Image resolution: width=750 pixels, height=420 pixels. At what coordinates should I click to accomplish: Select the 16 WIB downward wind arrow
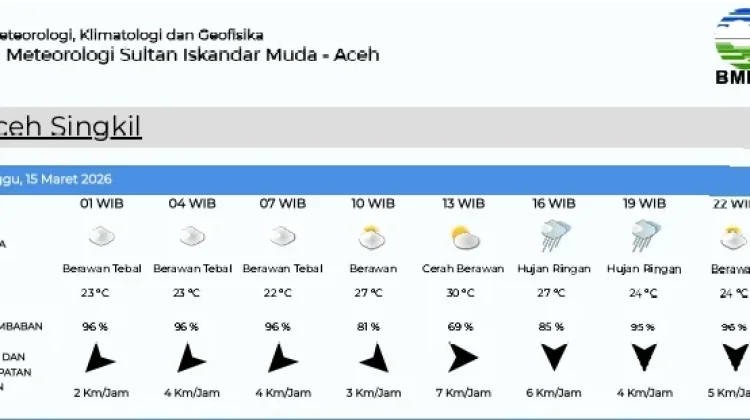[x=554, y=357]
